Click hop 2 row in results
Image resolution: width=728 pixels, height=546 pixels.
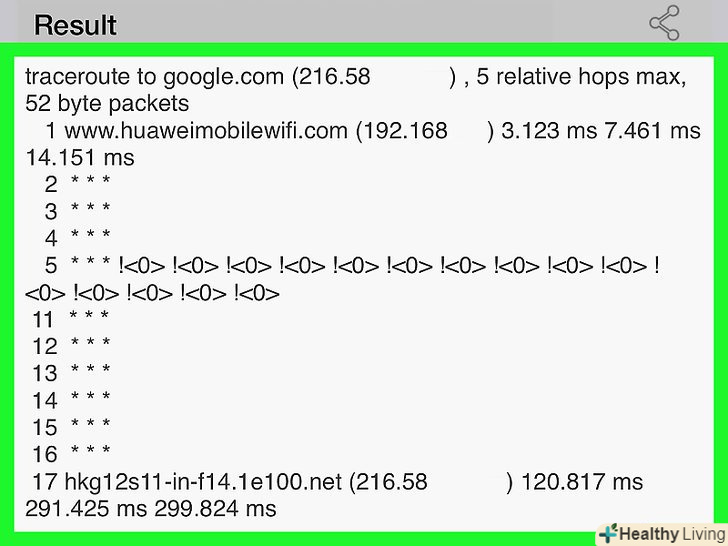(77, 184)
